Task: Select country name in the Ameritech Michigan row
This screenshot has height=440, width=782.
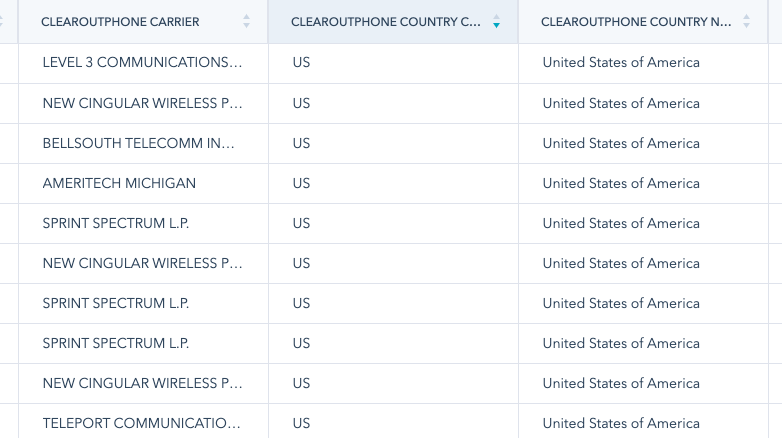Action: [621, 183]
